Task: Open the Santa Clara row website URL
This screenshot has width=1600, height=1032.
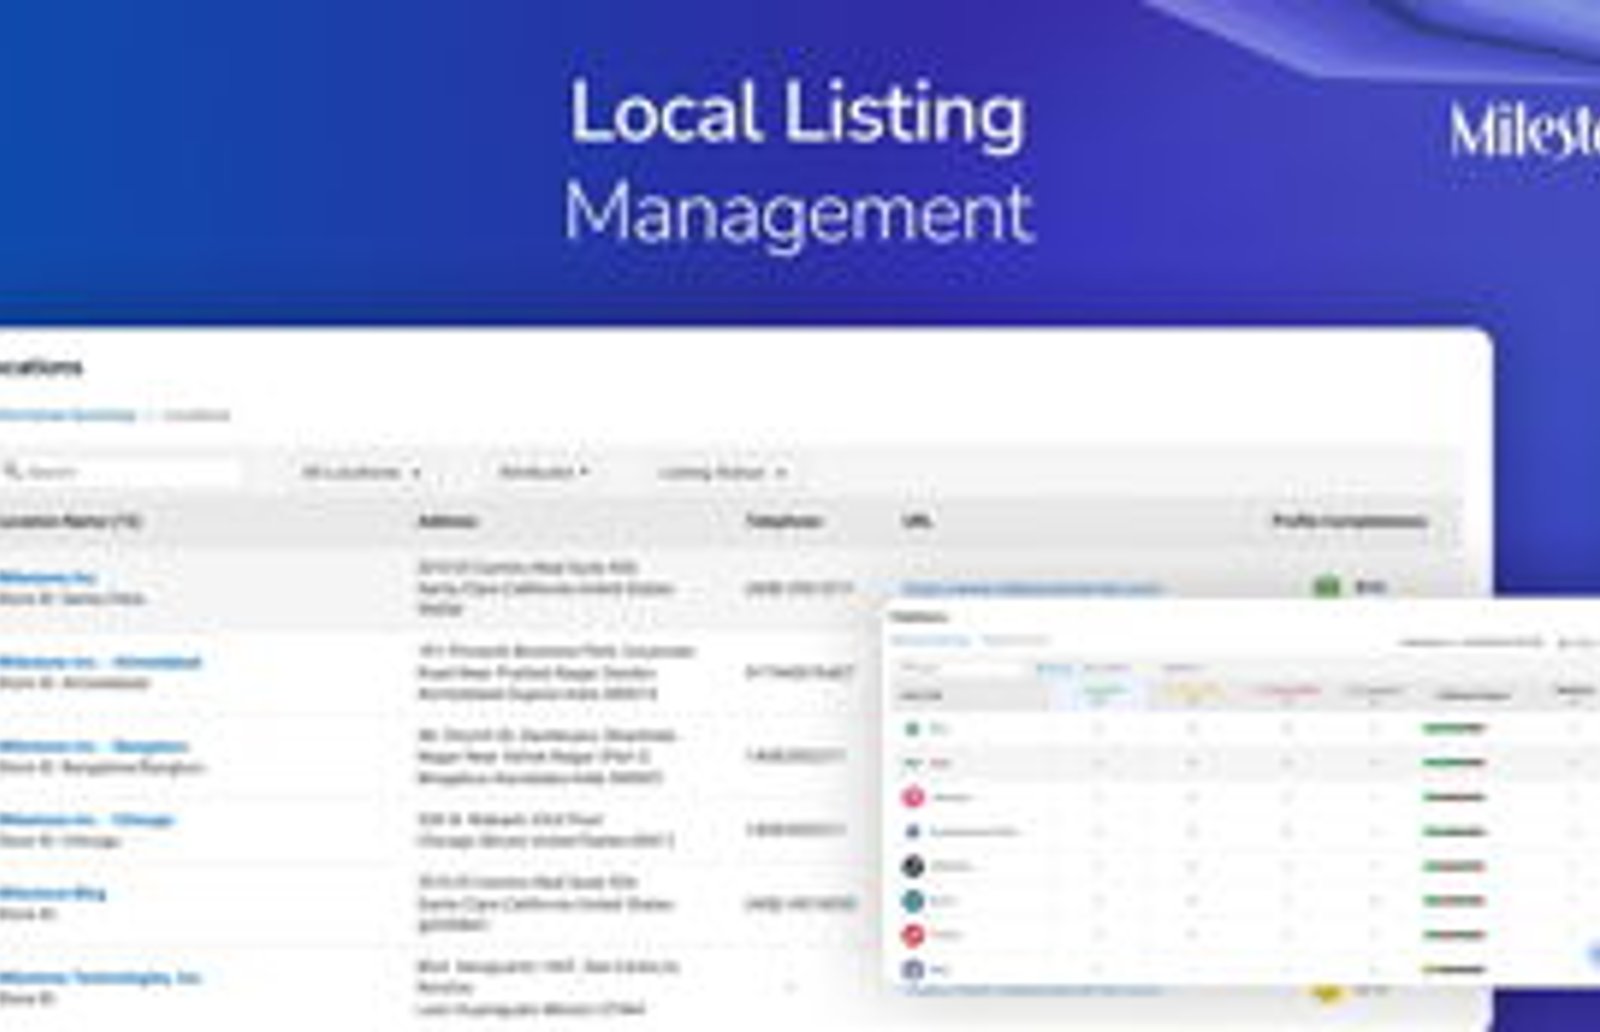Action: 1032,588
